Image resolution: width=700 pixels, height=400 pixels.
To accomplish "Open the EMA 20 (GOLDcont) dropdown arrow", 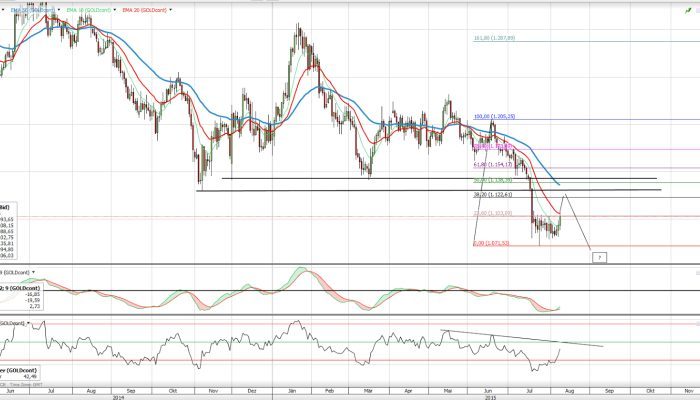I will pyautogui.click(x=170, y=10).
